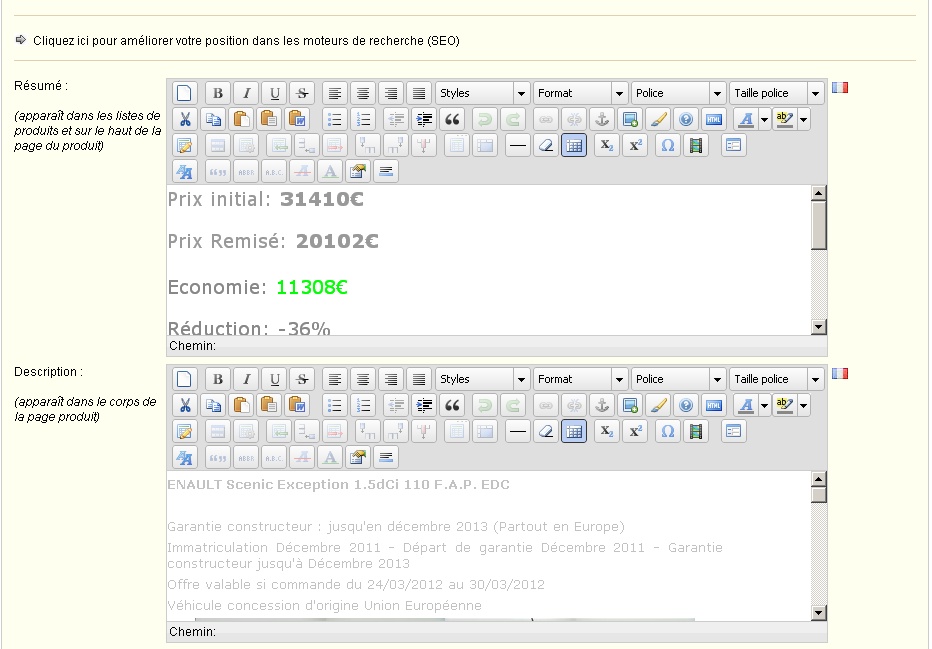Click scroll-down arrow of Description editor
Image resolution: width=932 pixels, height=649 pixels.
coord(818,613)
